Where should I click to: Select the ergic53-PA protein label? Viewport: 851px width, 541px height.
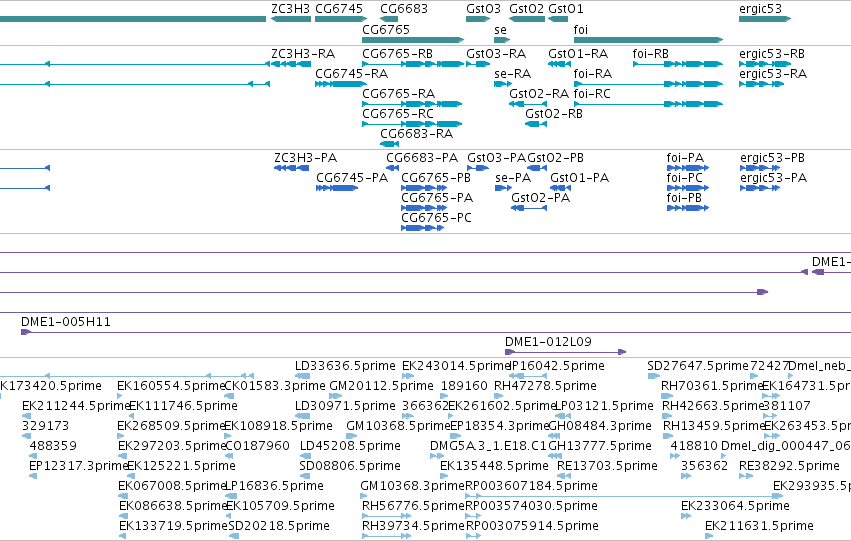pos(773,178)
